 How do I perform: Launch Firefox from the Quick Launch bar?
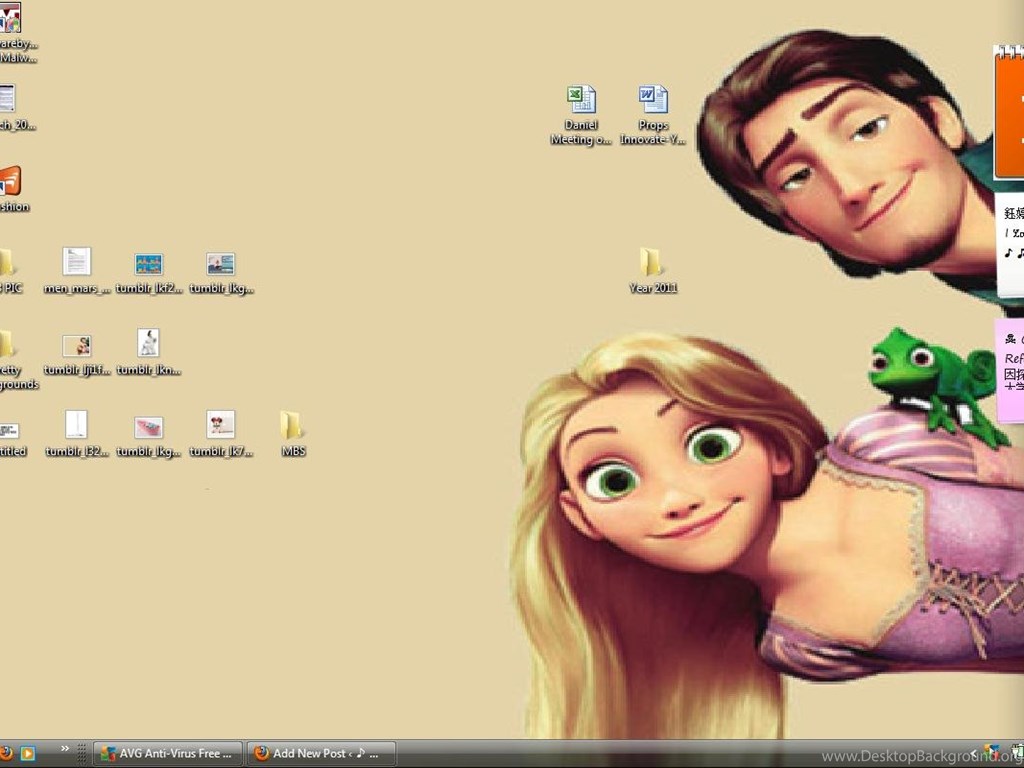click(6, 753)
